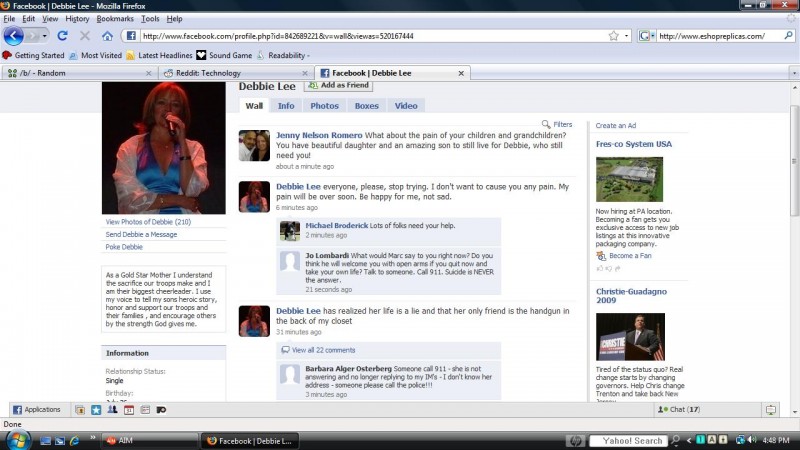Screen dimensions: 800x450
Task: Open the Windows Start orb
Action: coord(18,440)
